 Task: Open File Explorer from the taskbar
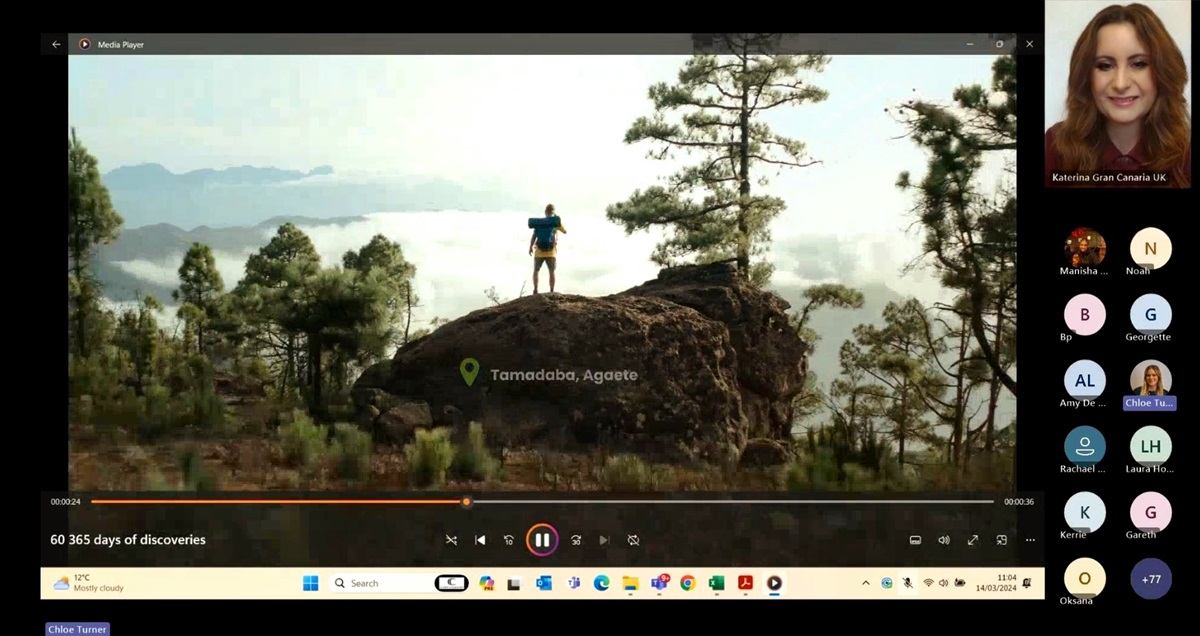point(630,583)
